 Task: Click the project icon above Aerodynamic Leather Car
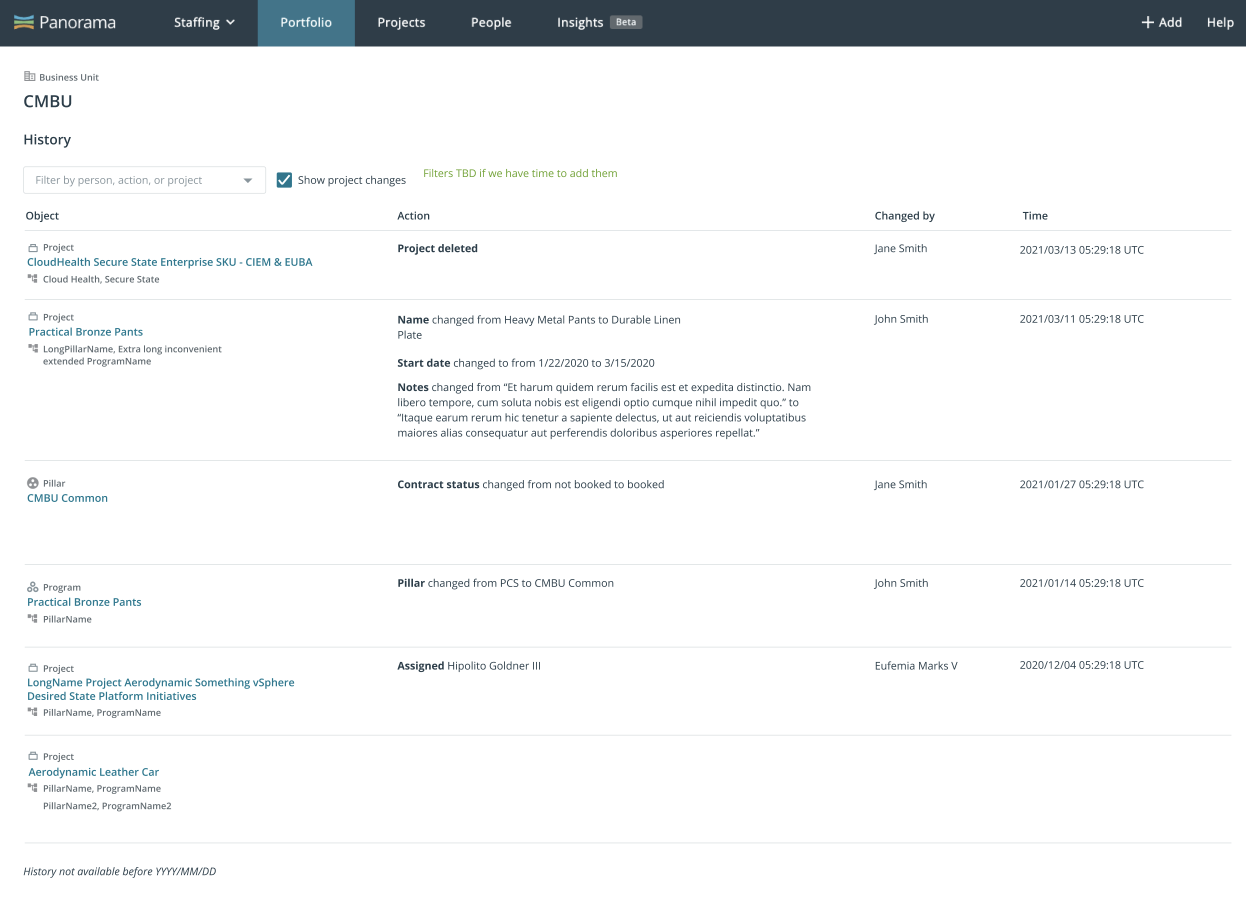[x=33, y=757]
